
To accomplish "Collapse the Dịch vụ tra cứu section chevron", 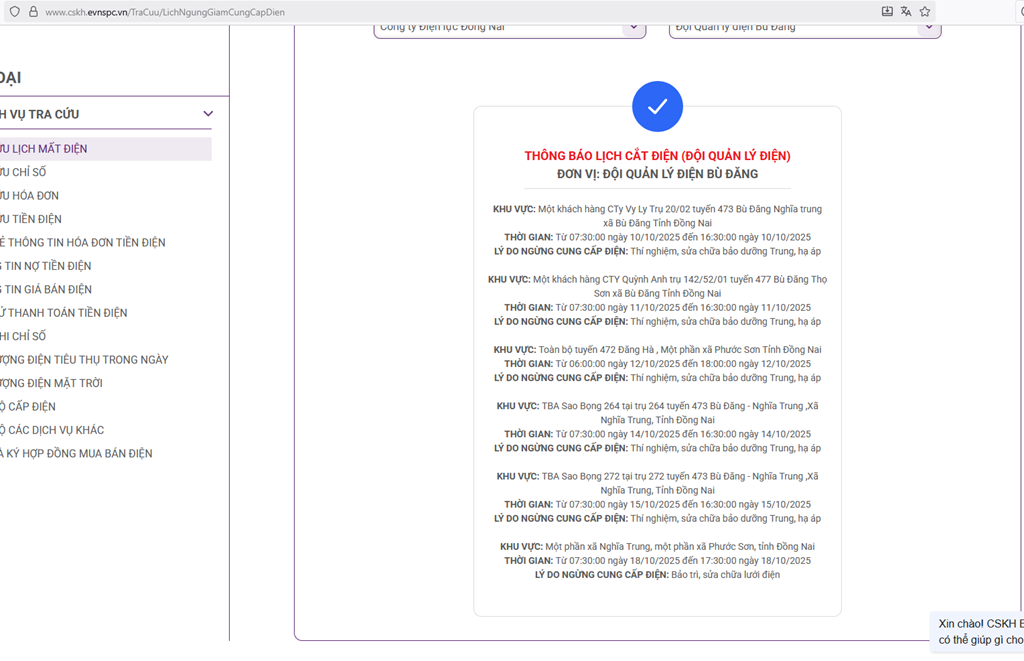I will coord(208,114).
